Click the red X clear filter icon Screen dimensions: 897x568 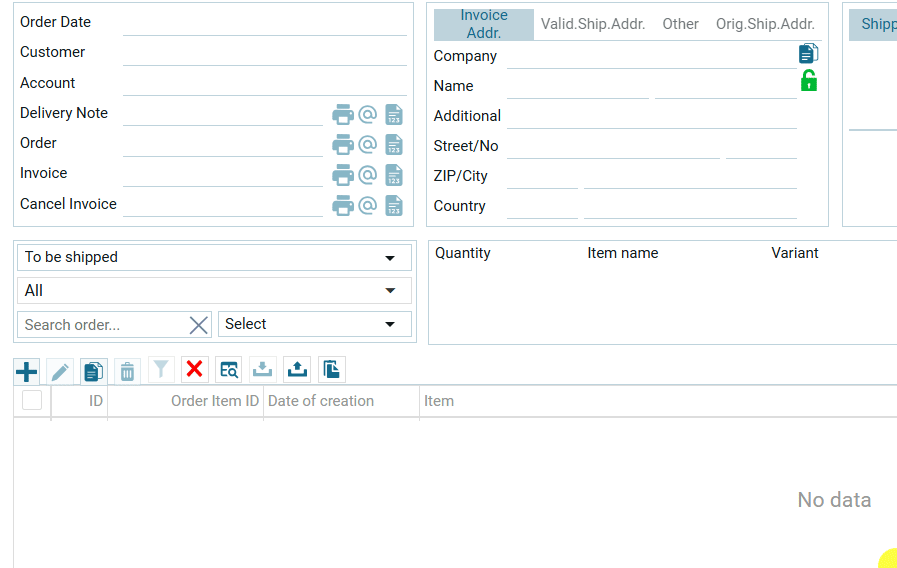(194, 370)
